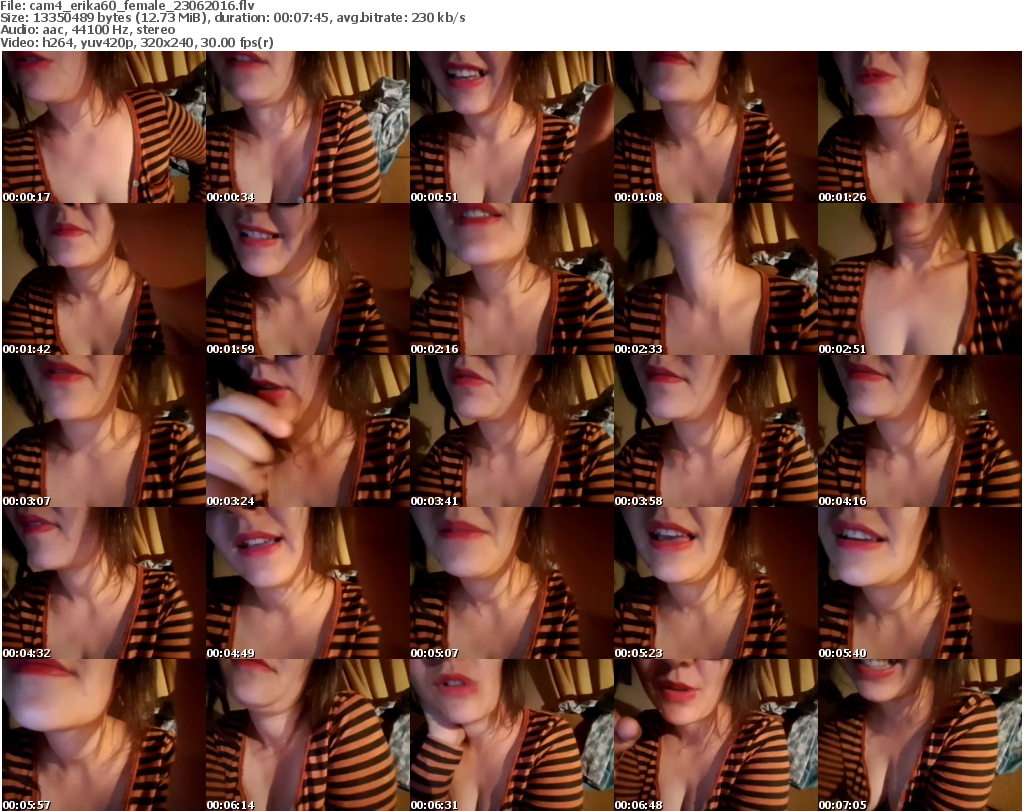Click the 00:06:31 video frame
Image resolution: width=1024 pixels, height=811 pixels.
tap(512, 735)
